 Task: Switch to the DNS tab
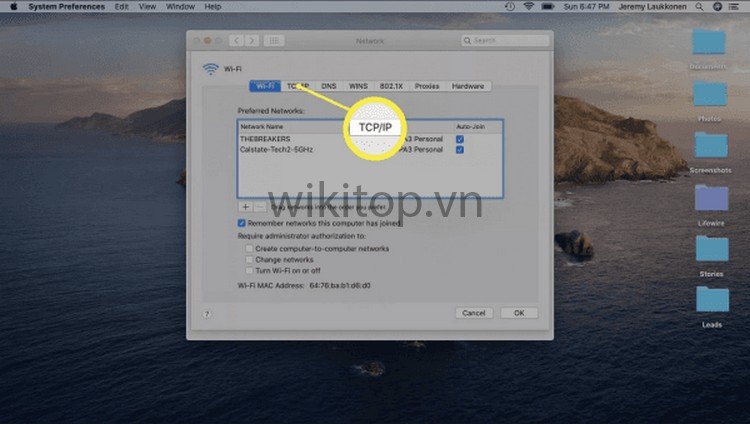pos(328,86)
